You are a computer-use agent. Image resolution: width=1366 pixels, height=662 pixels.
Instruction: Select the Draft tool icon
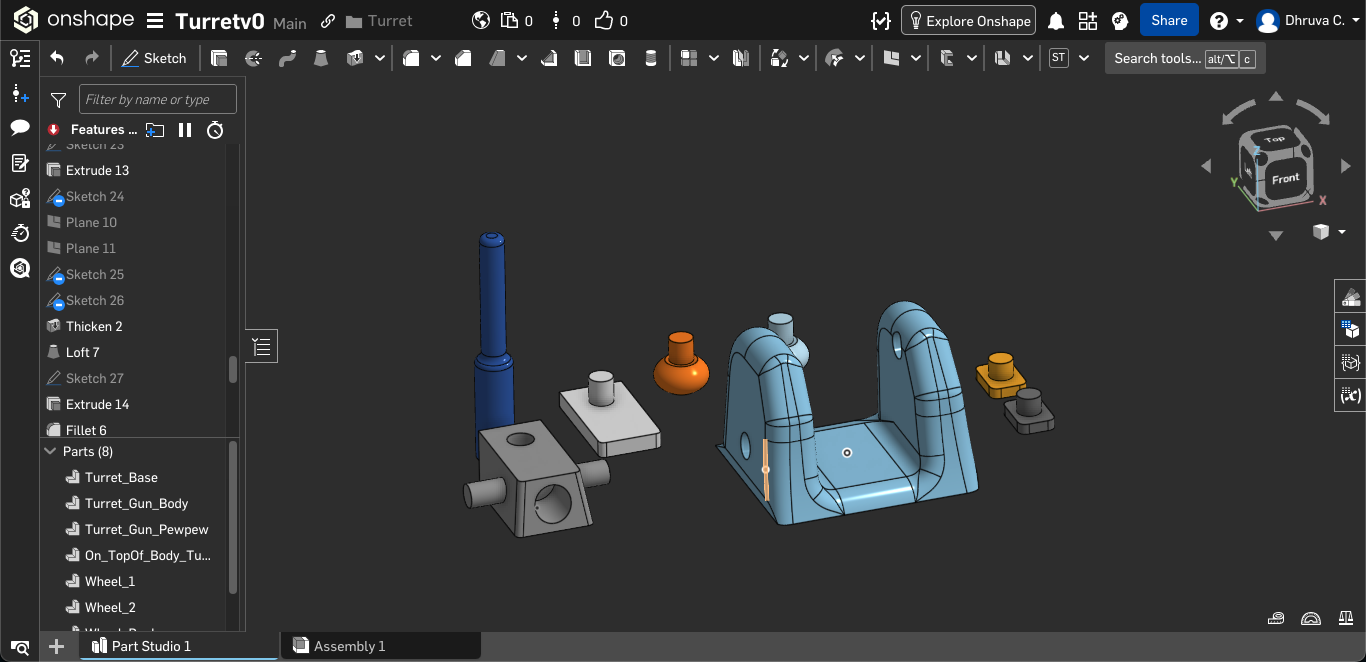[x=497, y=58]
